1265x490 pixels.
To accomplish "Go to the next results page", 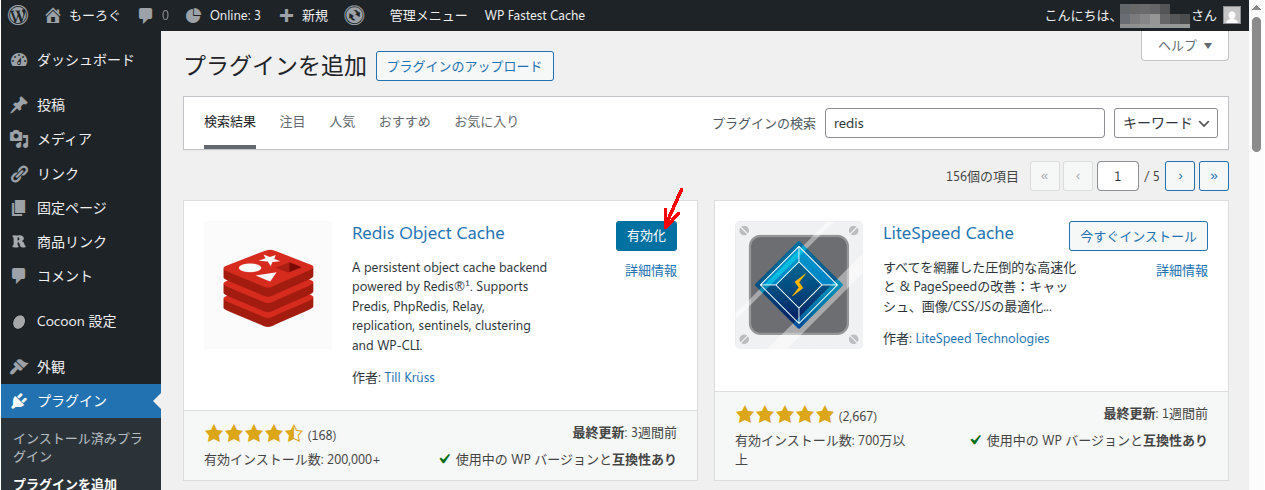I will pyautogui.click(x=1180, y=176).
